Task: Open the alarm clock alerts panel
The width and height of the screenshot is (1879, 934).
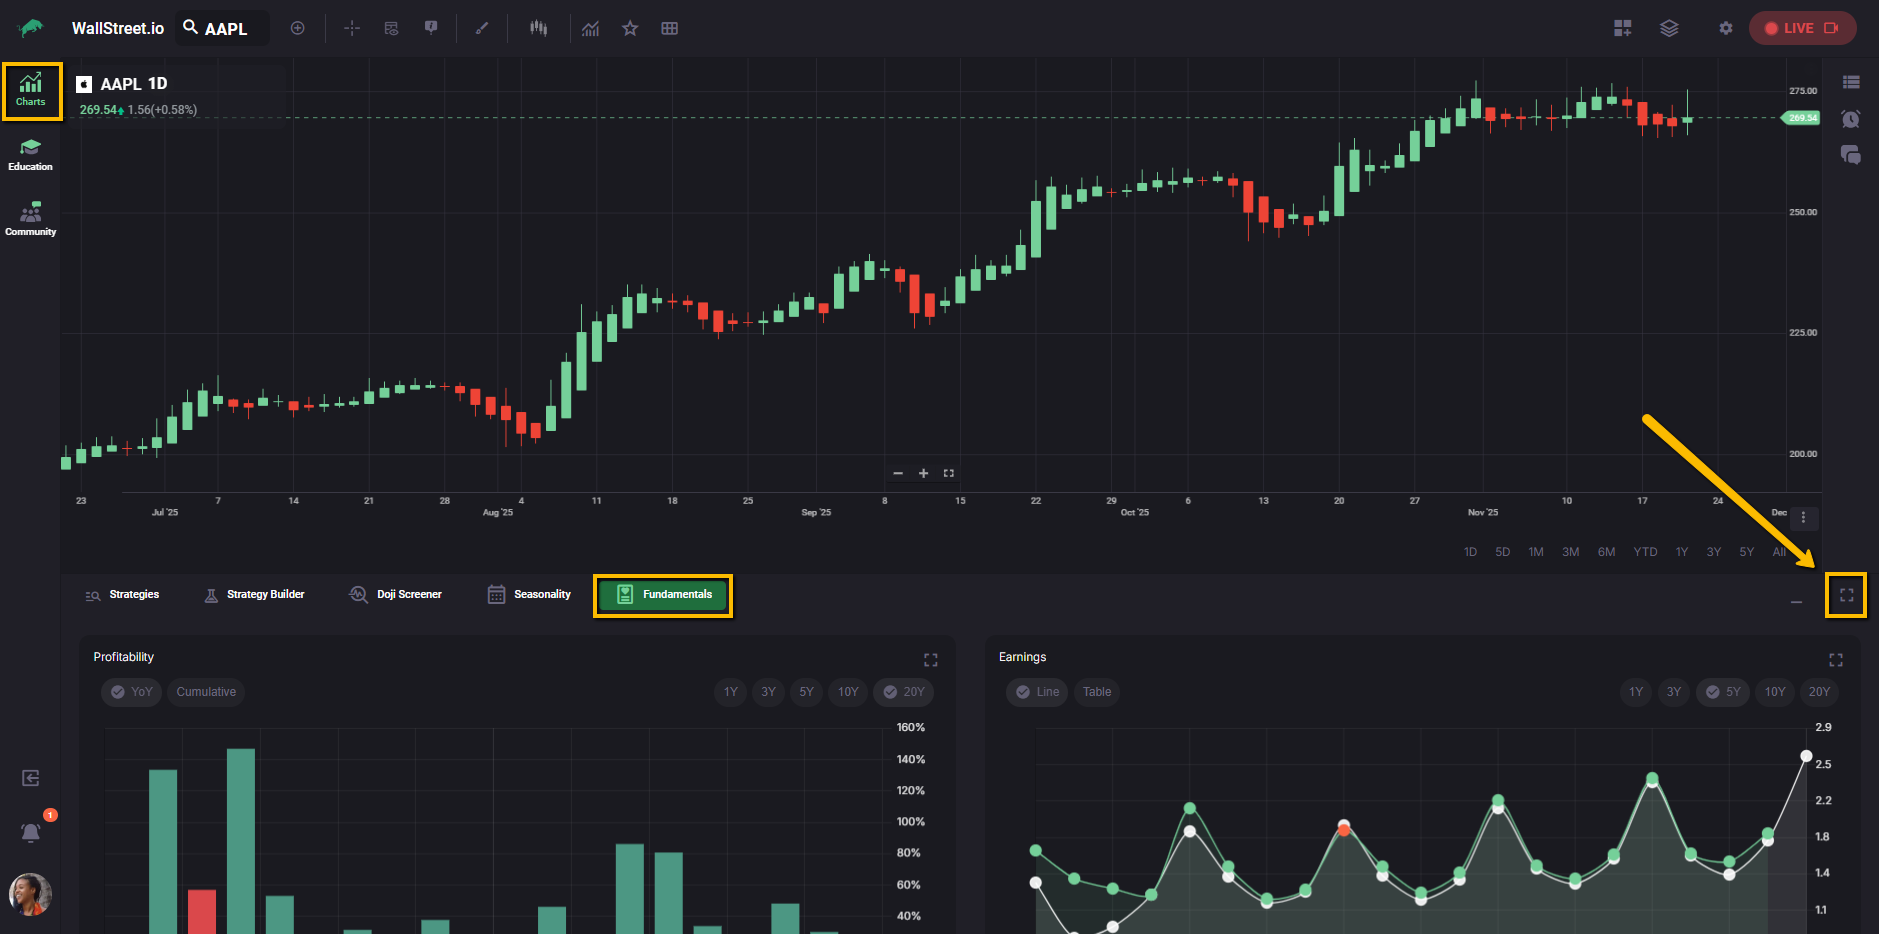Action: tap(1851, 119)
